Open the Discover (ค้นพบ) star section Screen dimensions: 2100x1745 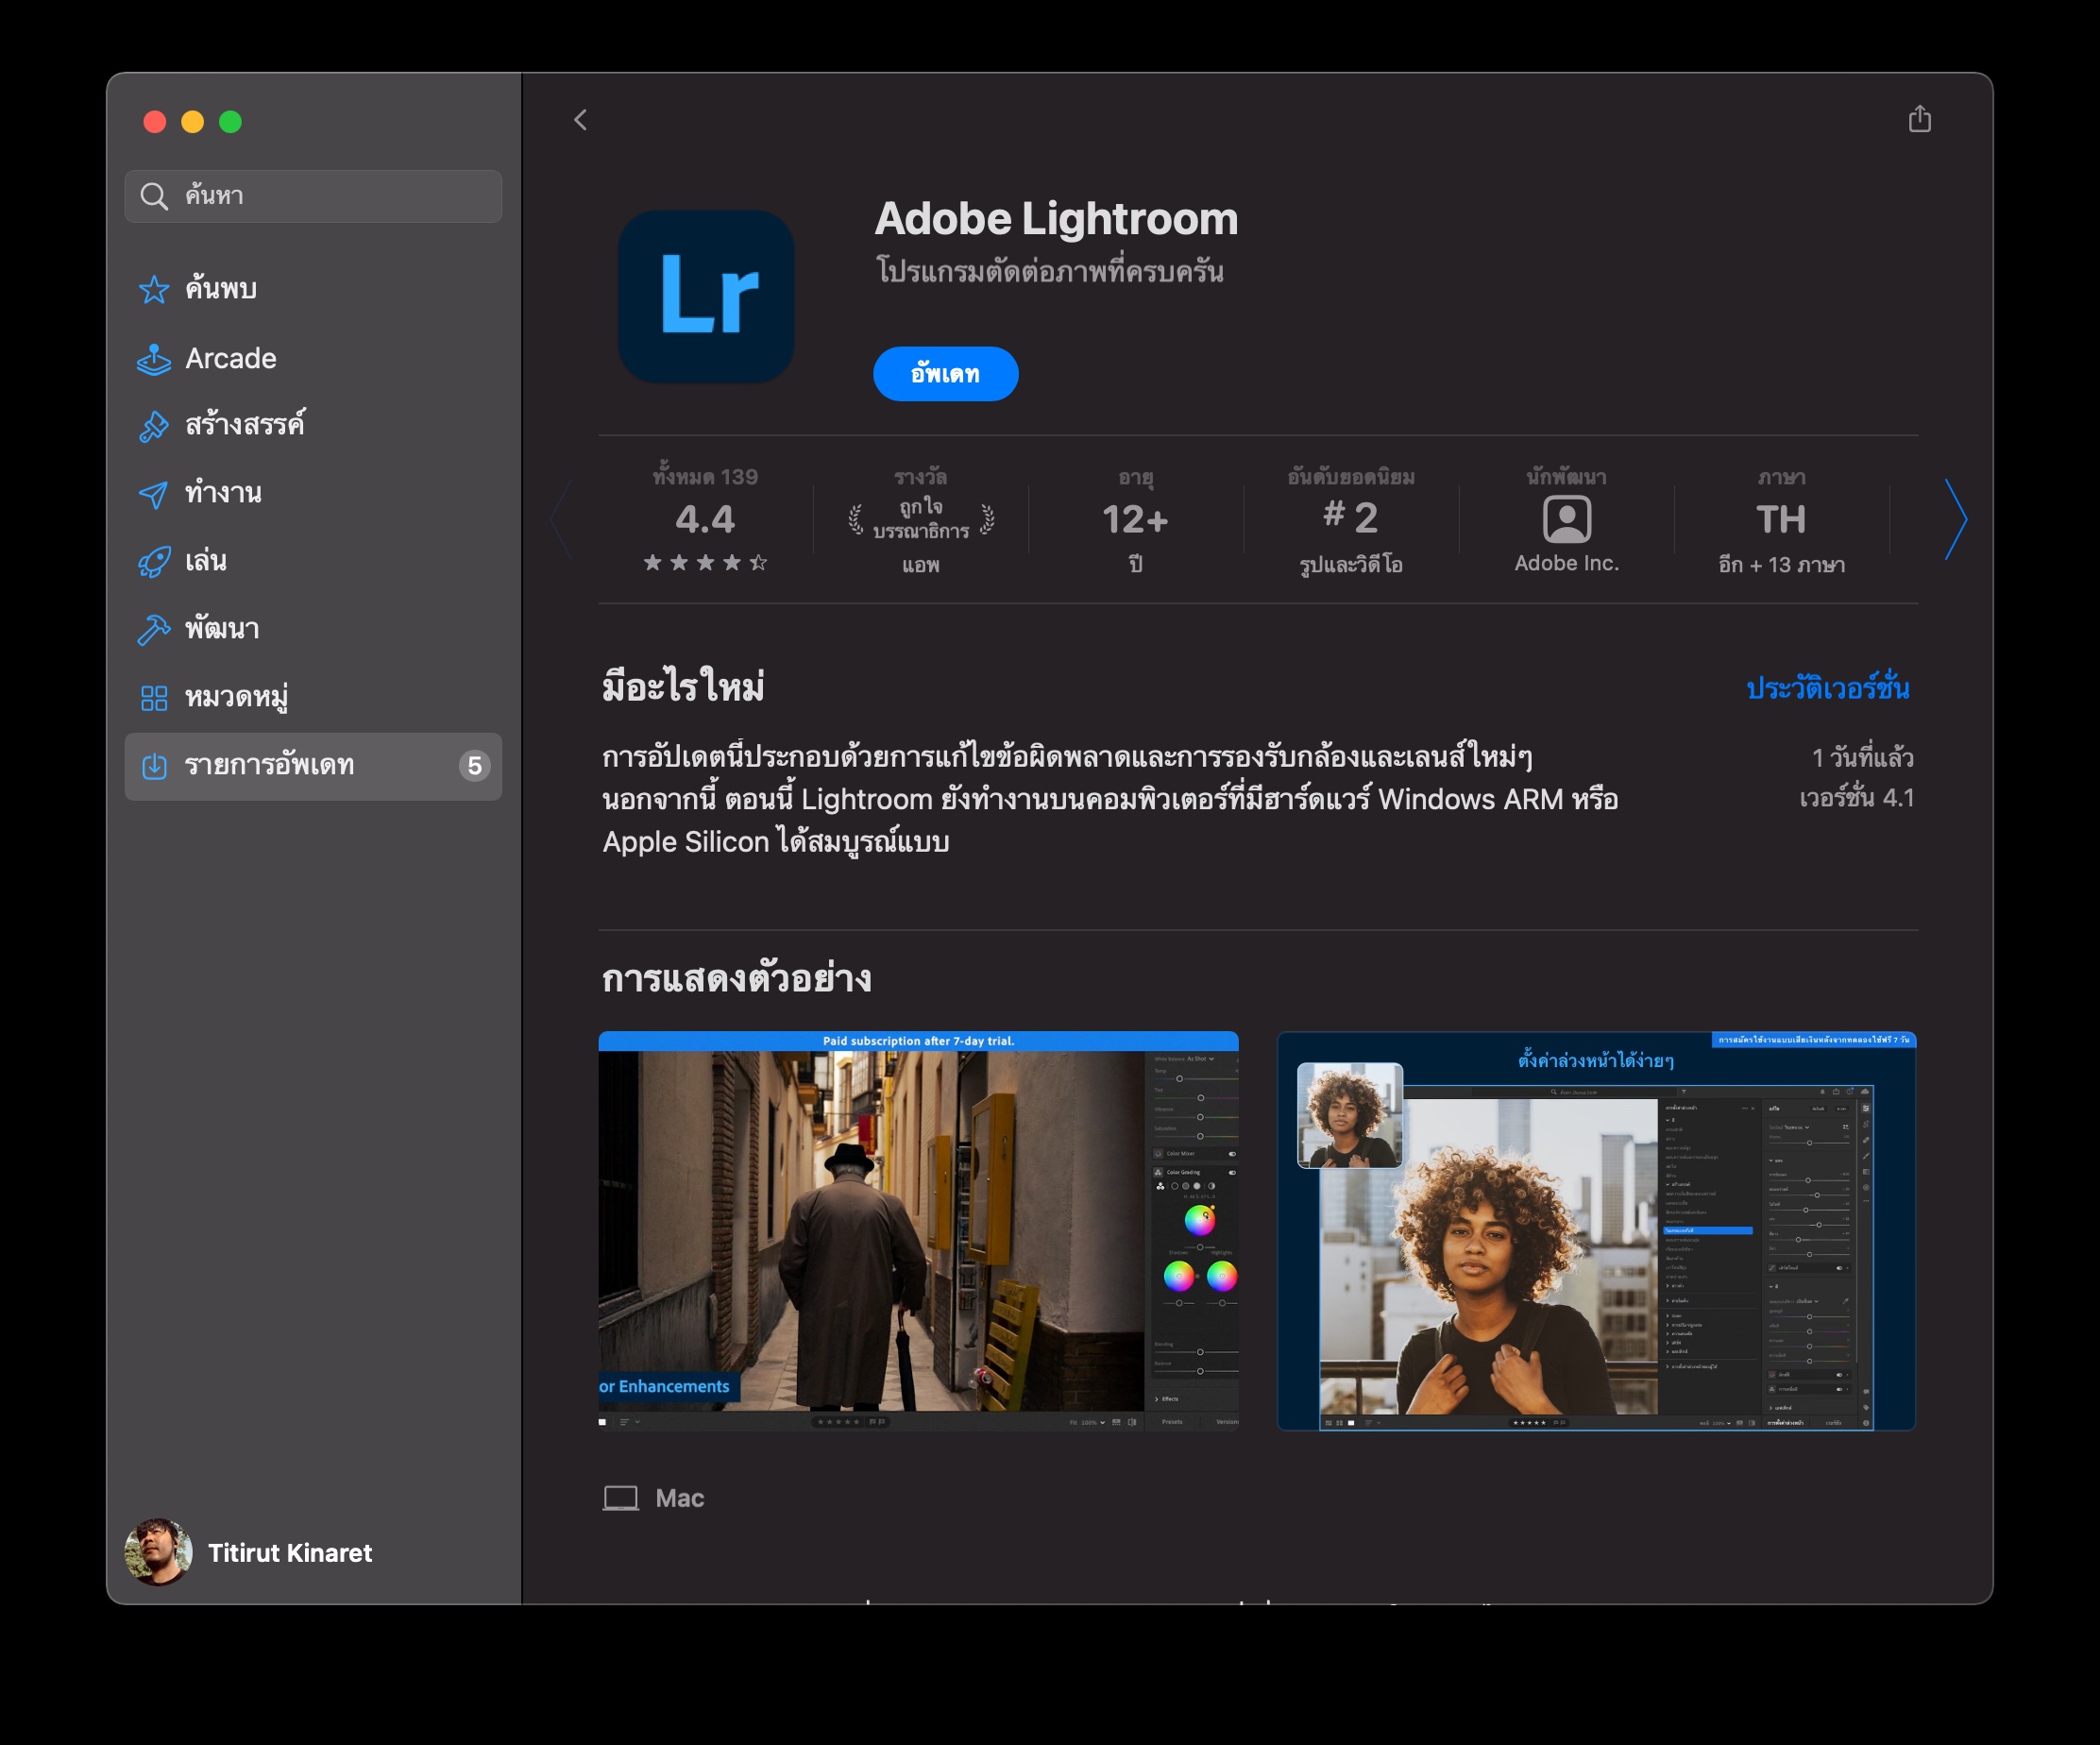221,289
